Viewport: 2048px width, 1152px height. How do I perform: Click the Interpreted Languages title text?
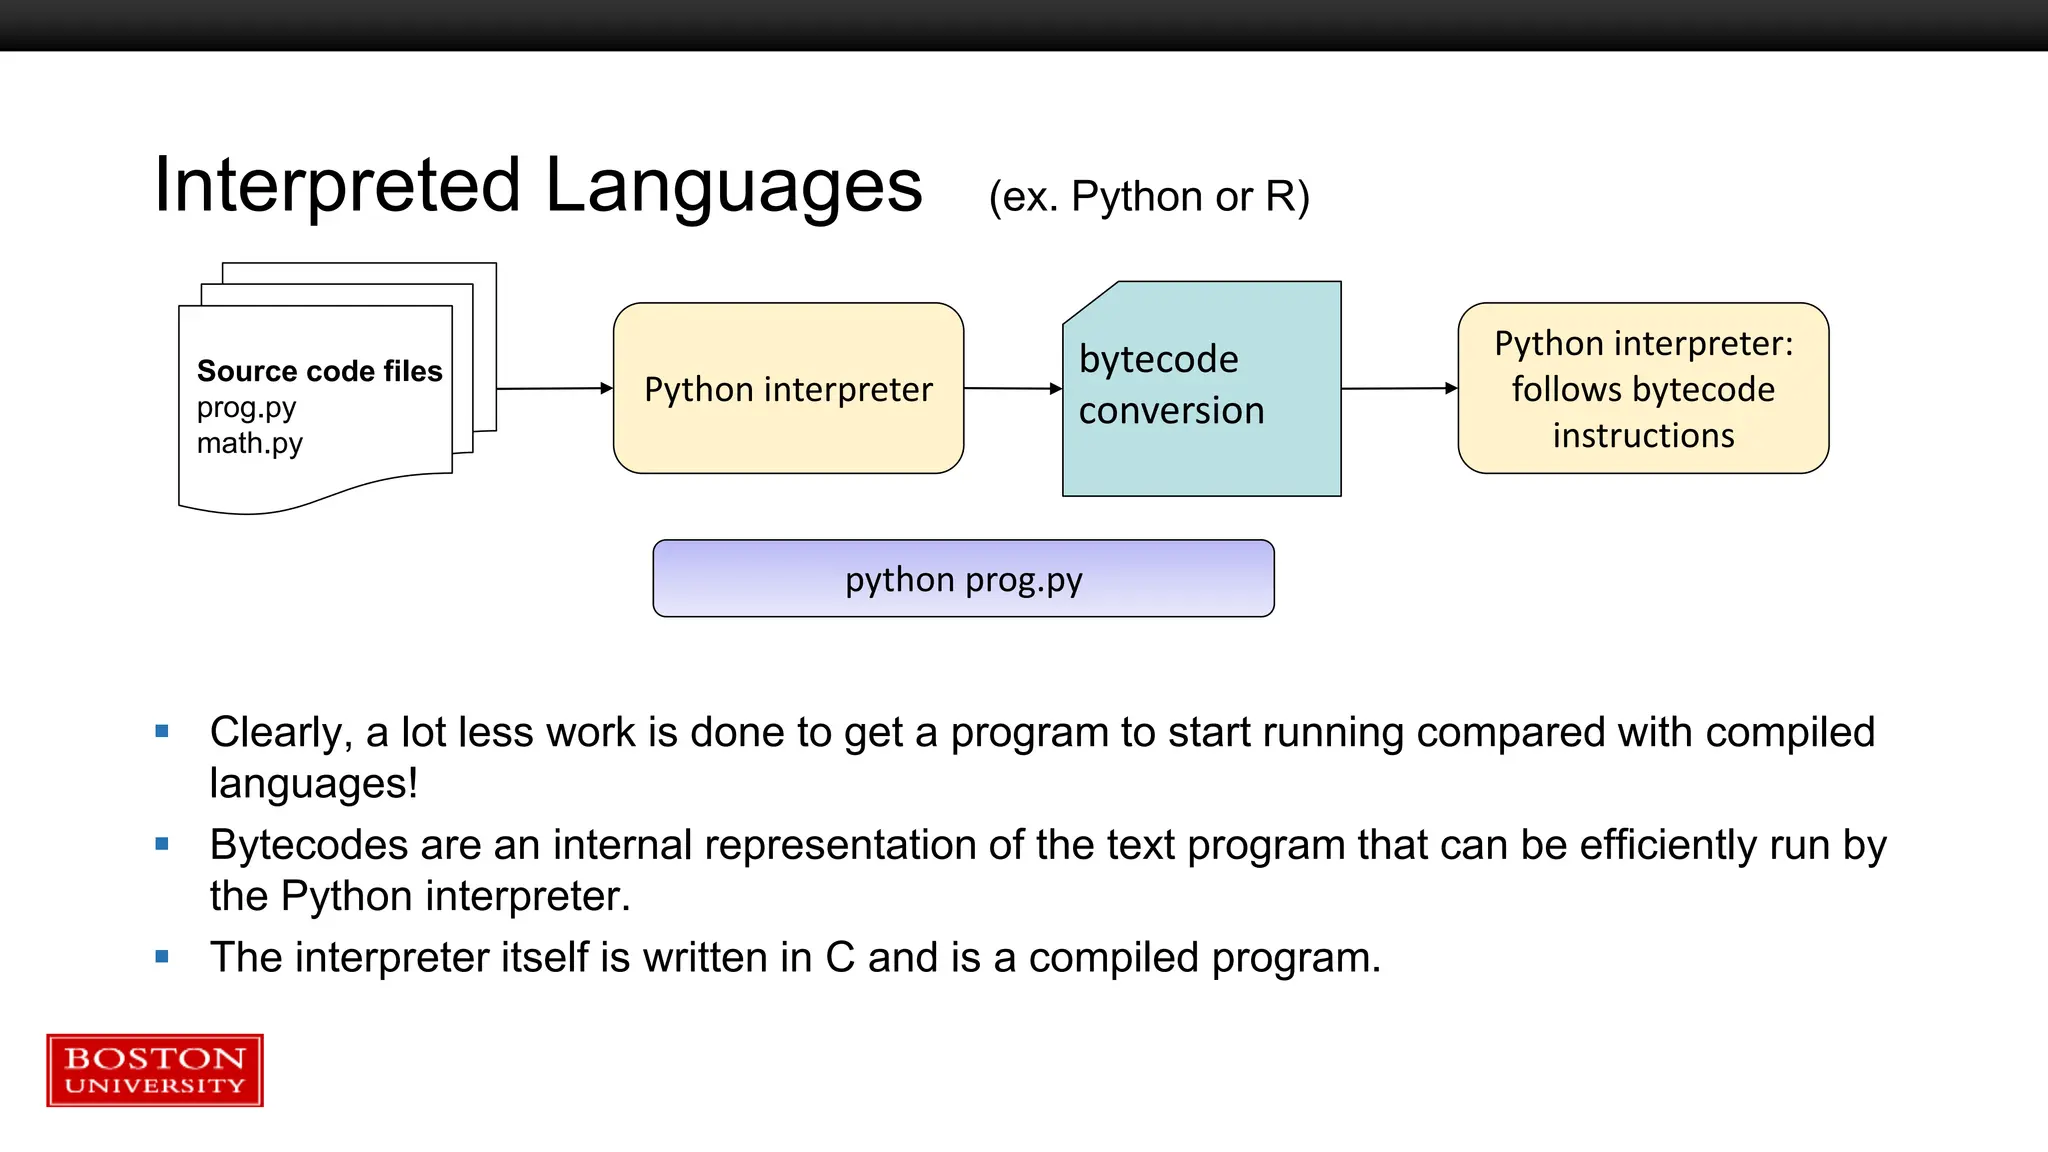(x=538, y=186)
